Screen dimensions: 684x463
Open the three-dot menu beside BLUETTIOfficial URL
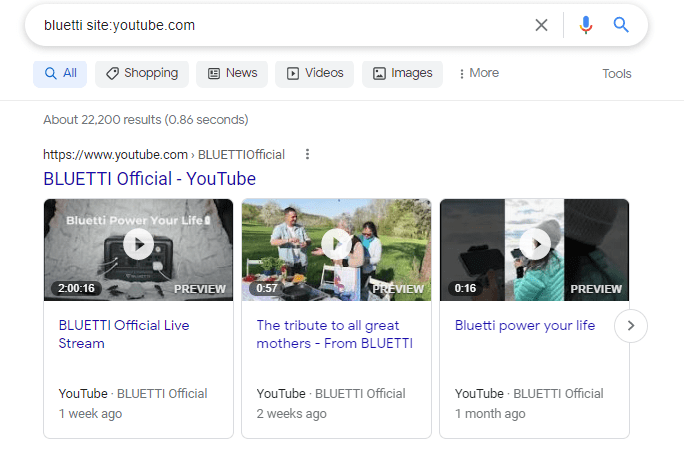click(308, 154)
